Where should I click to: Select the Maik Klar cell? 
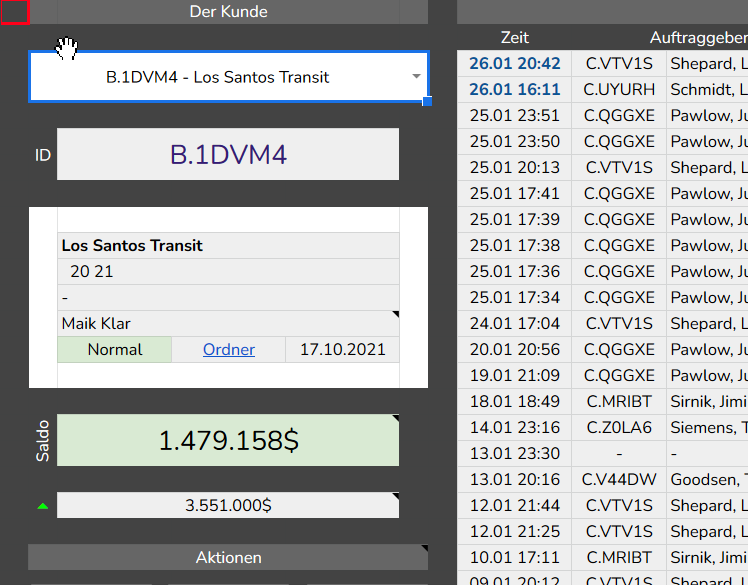pos(228,324)
